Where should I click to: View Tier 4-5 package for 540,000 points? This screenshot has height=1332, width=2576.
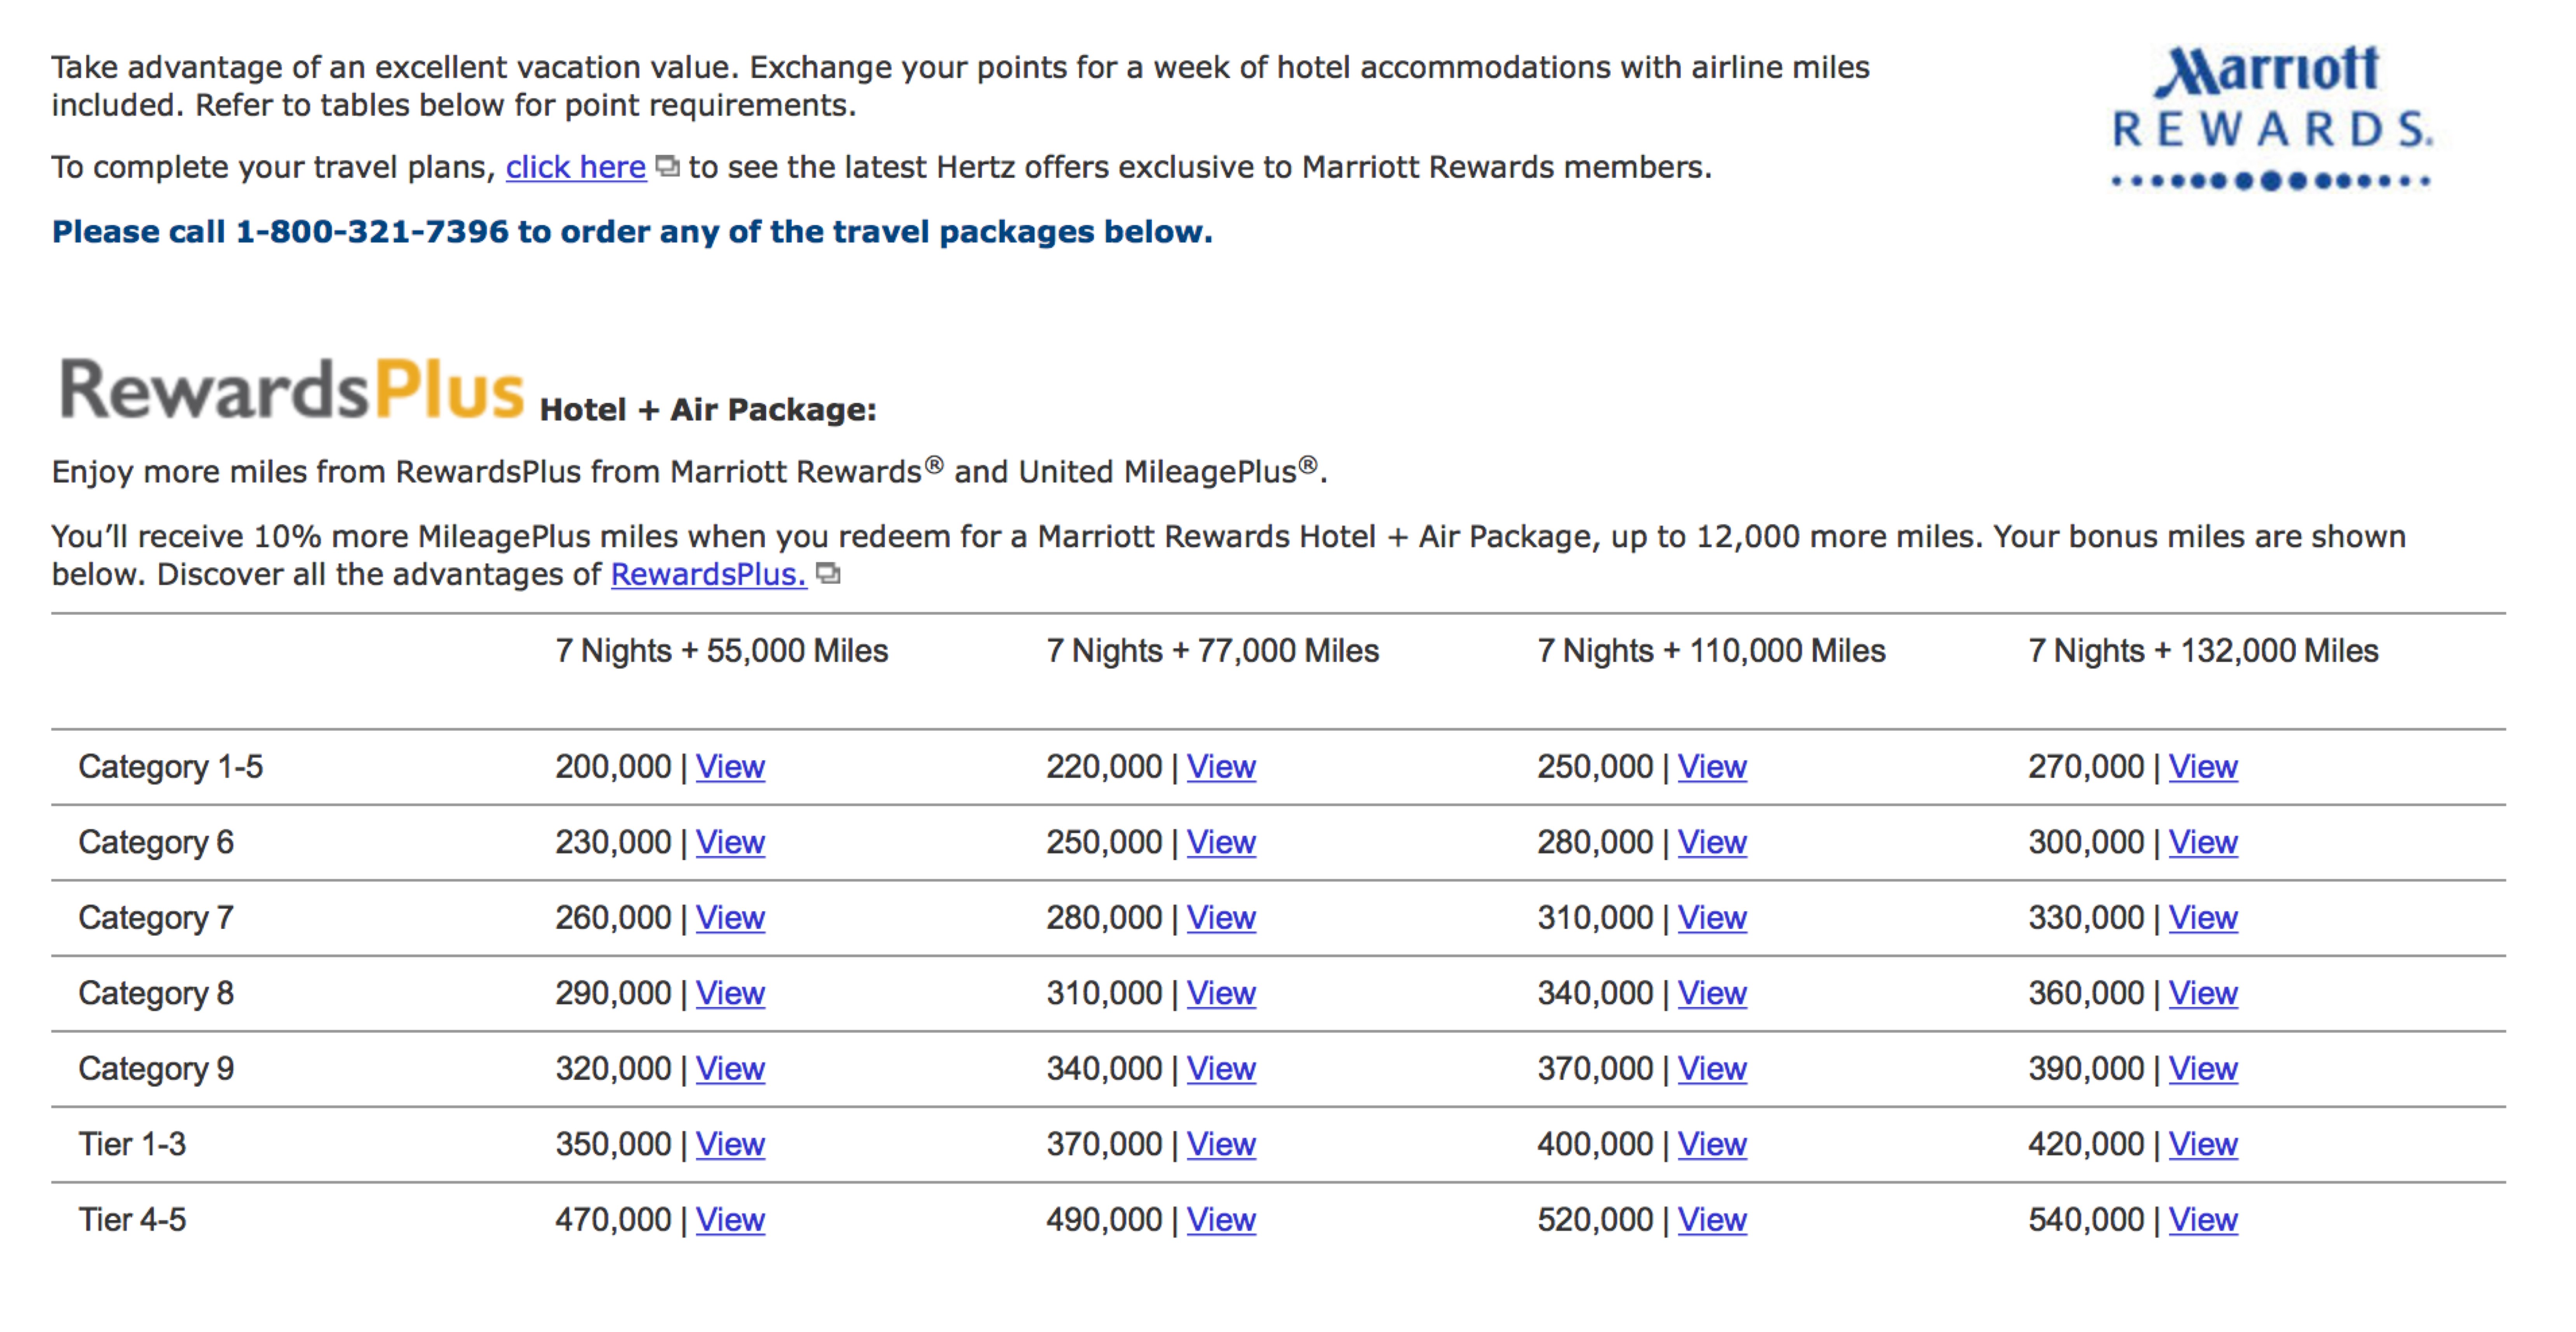(x=2203, y=1220)
